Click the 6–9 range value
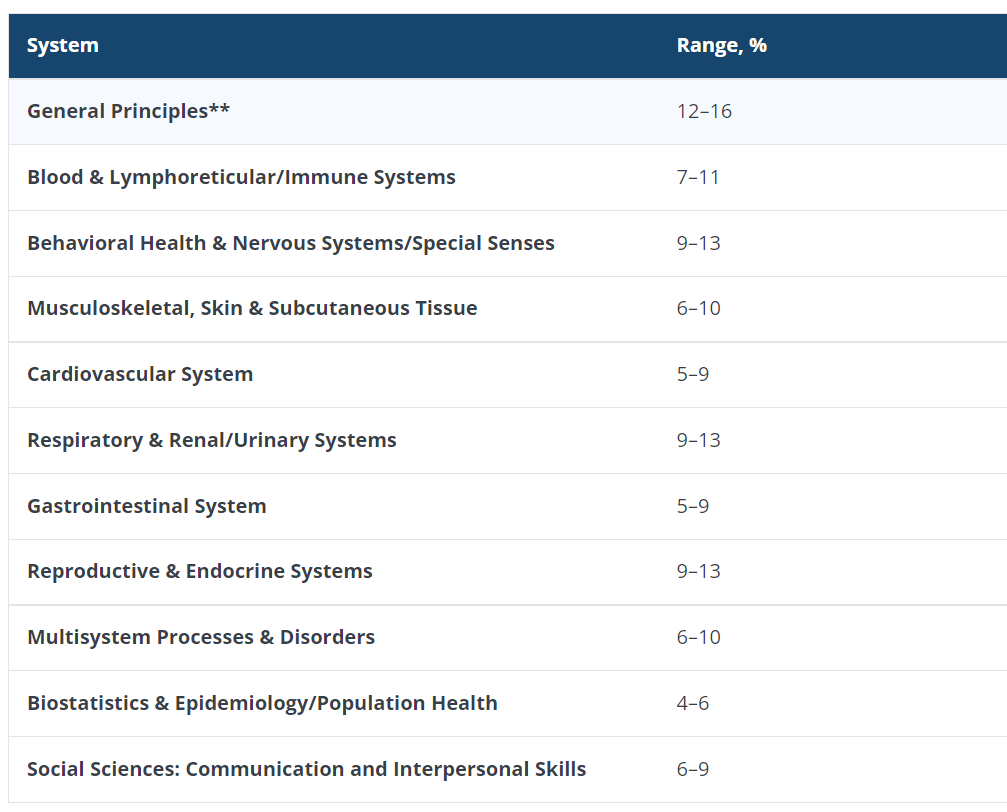Image resolution: width=1007 pixels, height=812 pixels. coord(692,769)
